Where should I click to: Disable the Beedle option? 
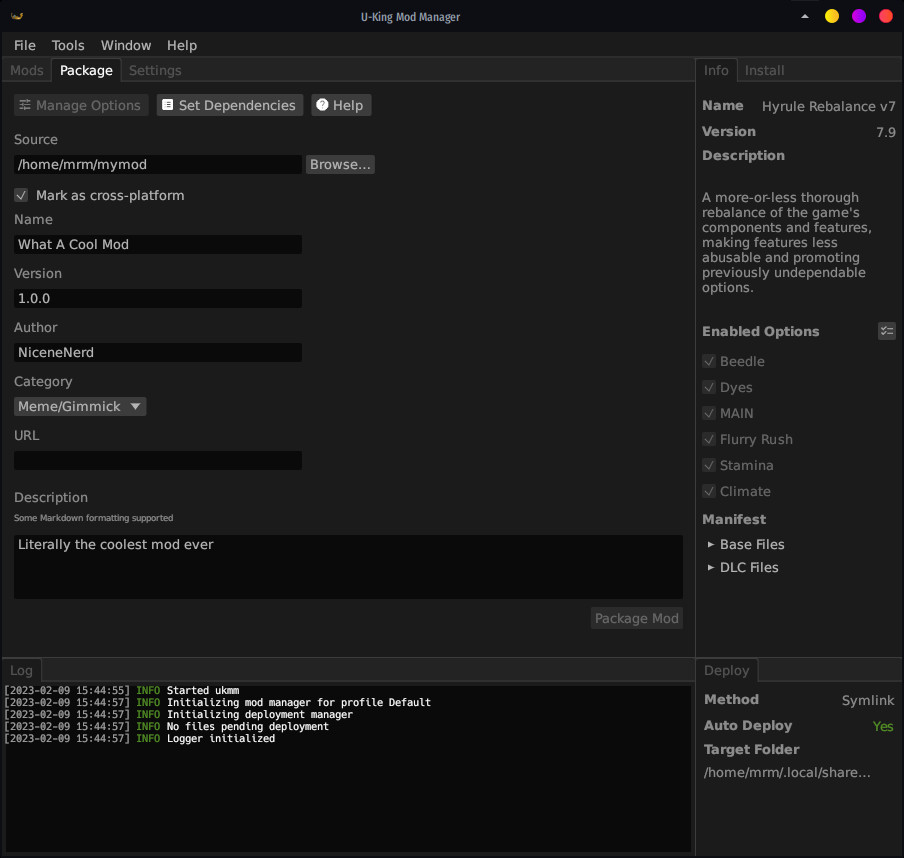pos(709,361)
